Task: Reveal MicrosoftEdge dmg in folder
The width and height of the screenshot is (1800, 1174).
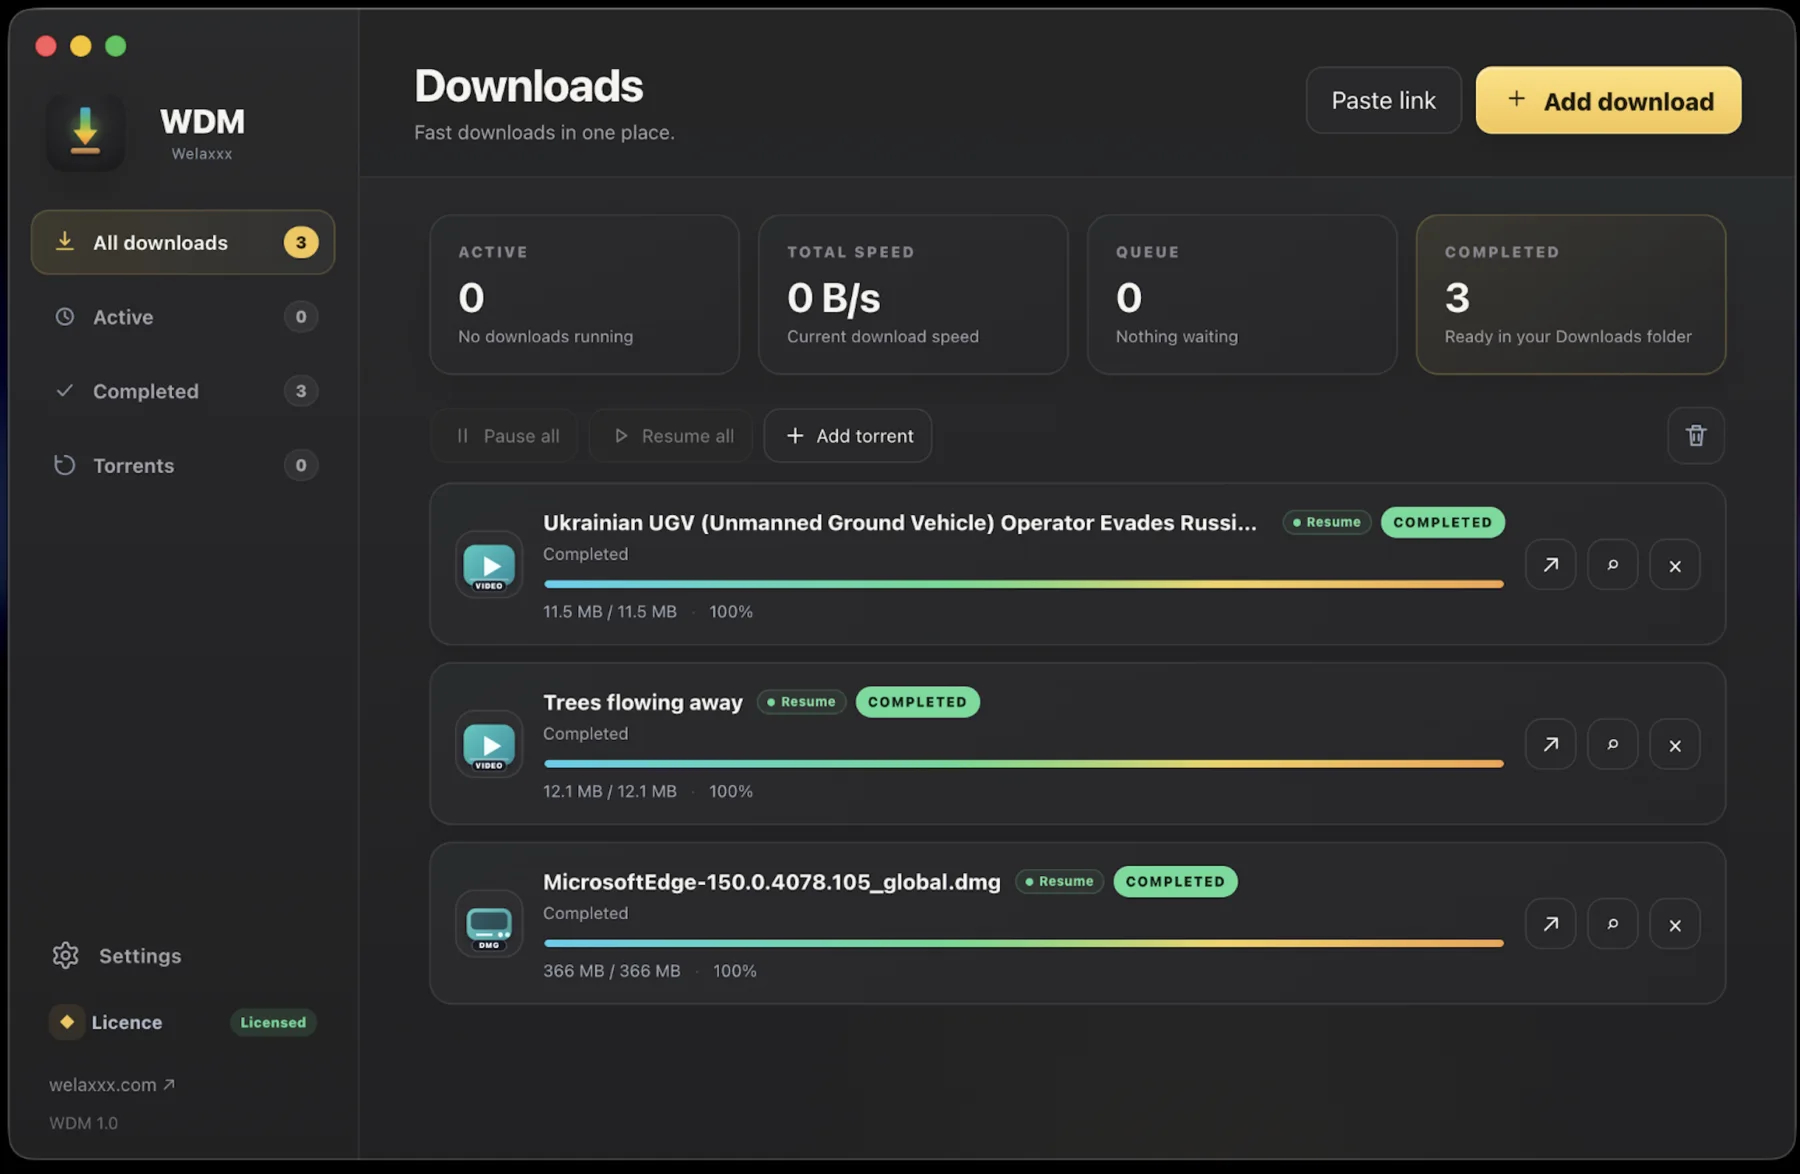Action: (1612, 924)
